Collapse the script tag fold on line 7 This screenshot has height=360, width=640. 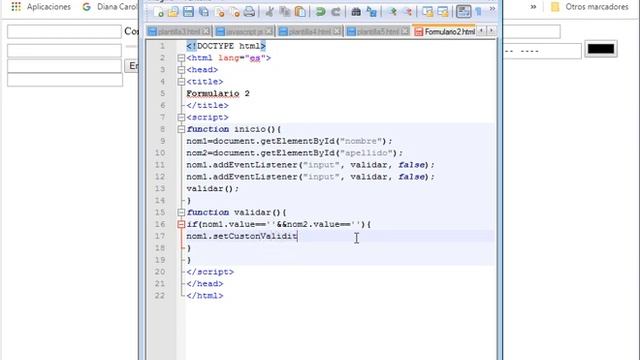(181, 118)
